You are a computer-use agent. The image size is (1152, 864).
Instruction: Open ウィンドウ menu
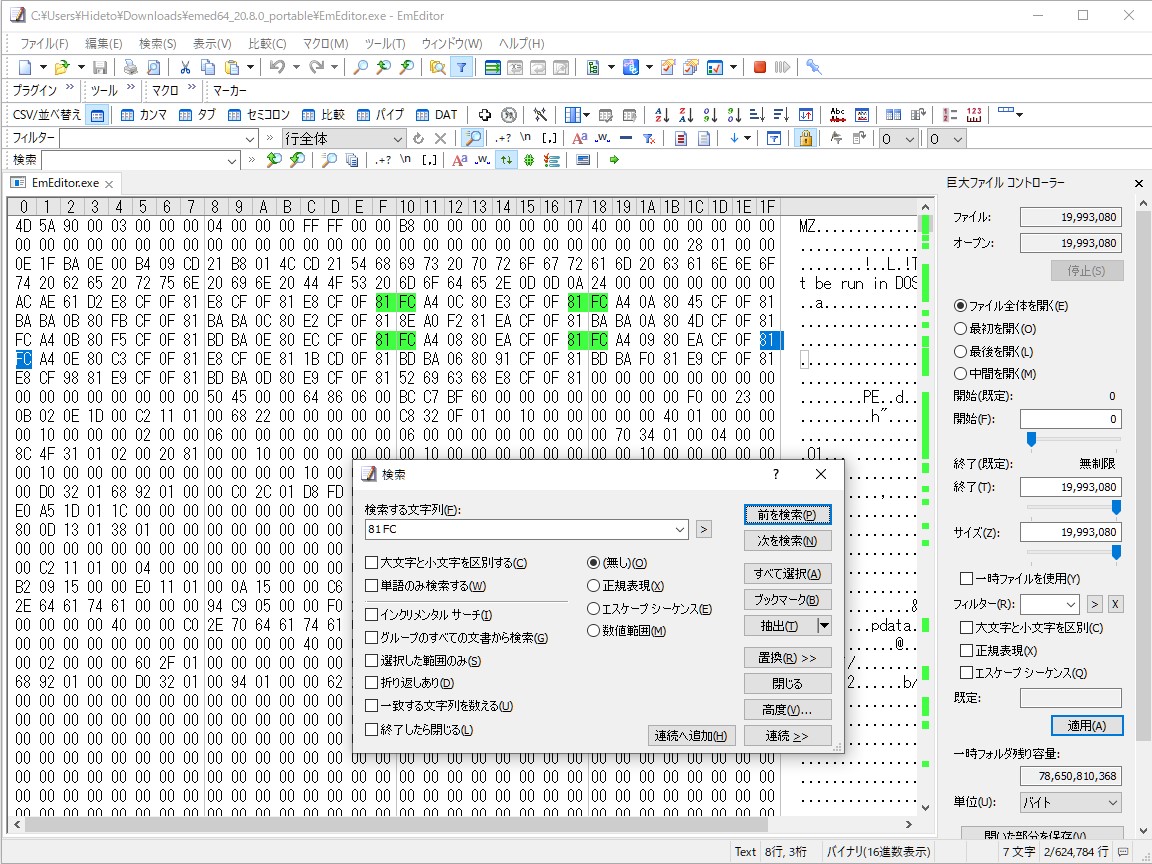tap(452, 44)
